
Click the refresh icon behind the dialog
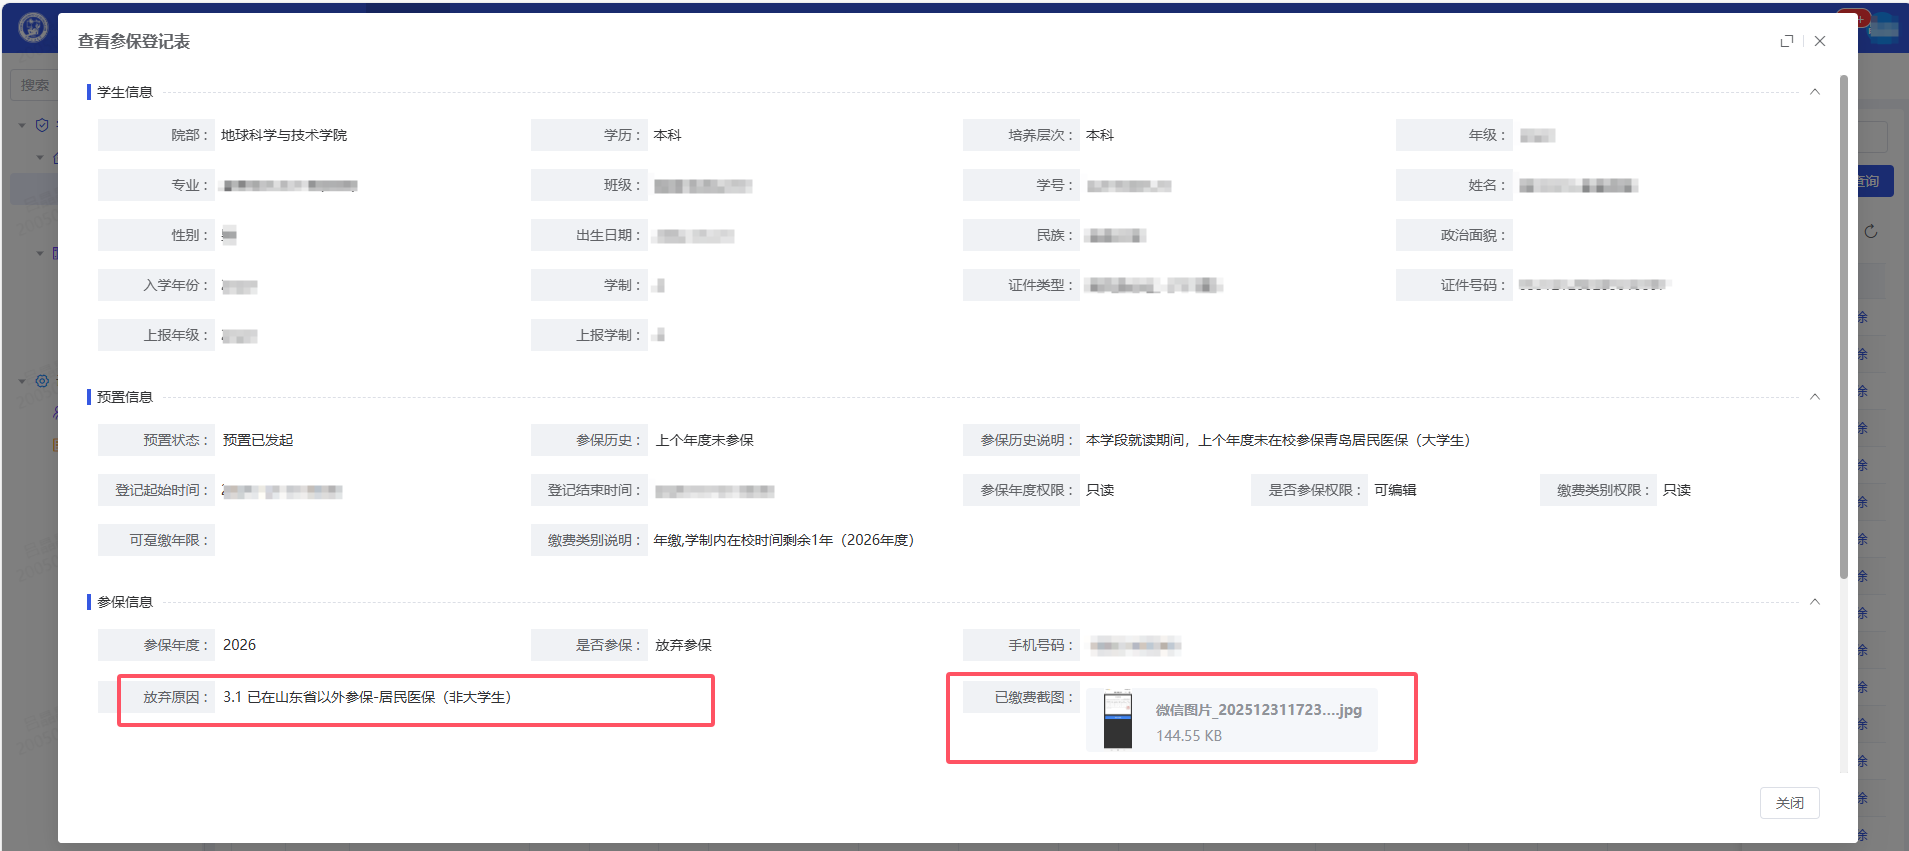[x=1871, y=232]
